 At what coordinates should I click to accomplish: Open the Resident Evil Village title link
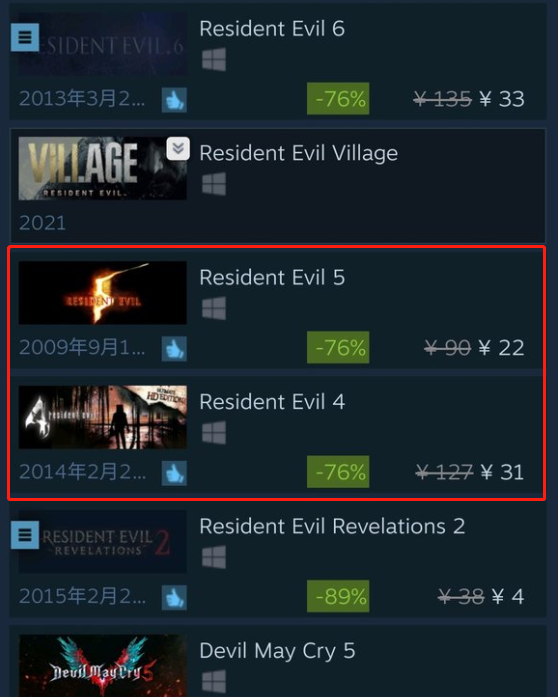click(299, 153)
